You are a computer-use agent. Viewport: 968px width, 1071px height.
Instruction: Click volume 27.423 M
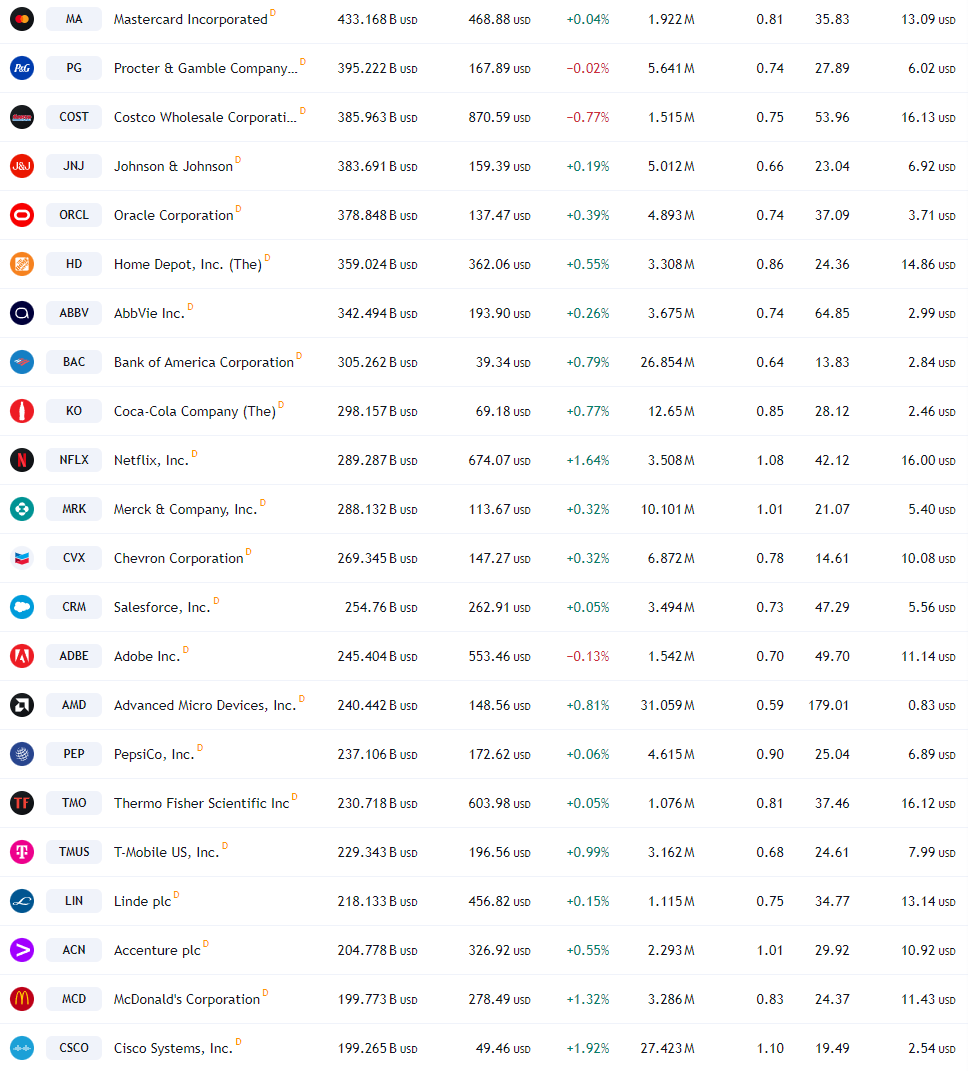(x=667, y=1048)
